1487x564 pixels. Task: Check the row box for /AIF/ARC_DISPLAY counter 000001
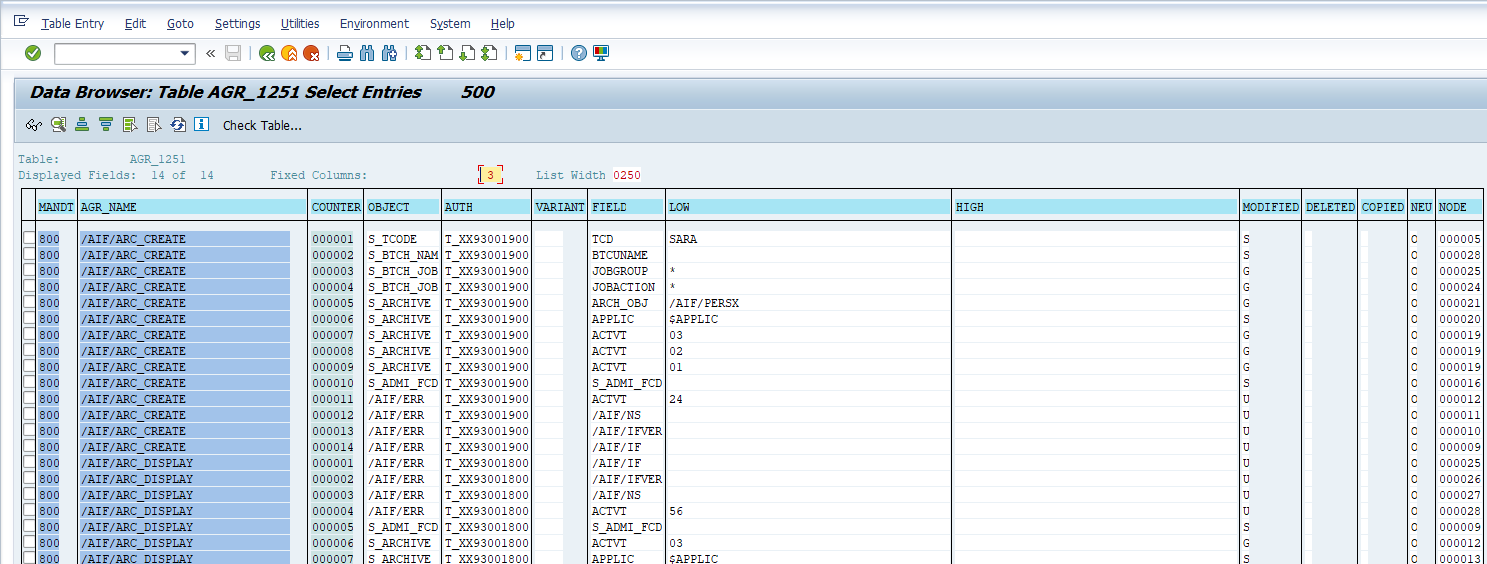[29, 463]
